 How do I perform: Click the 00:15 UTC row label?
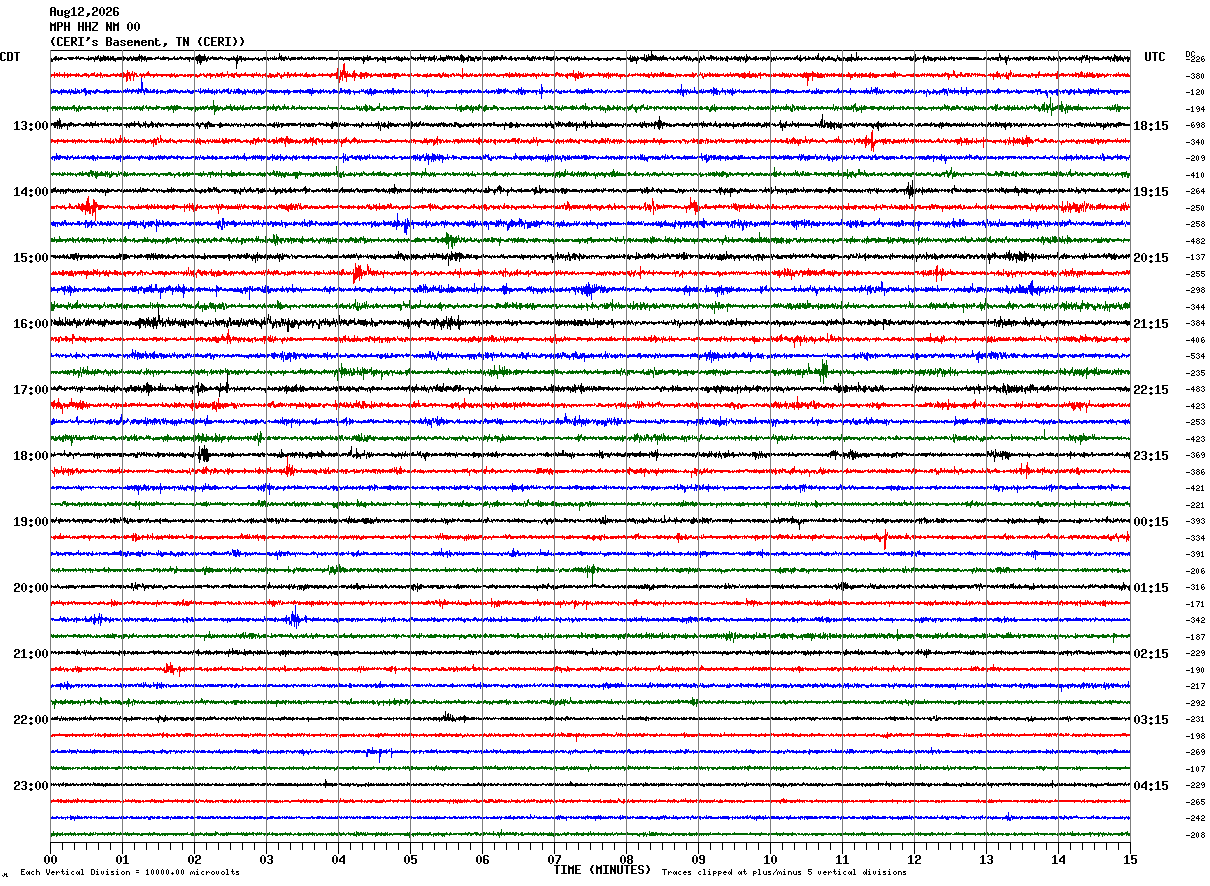tap(1151, 522)
